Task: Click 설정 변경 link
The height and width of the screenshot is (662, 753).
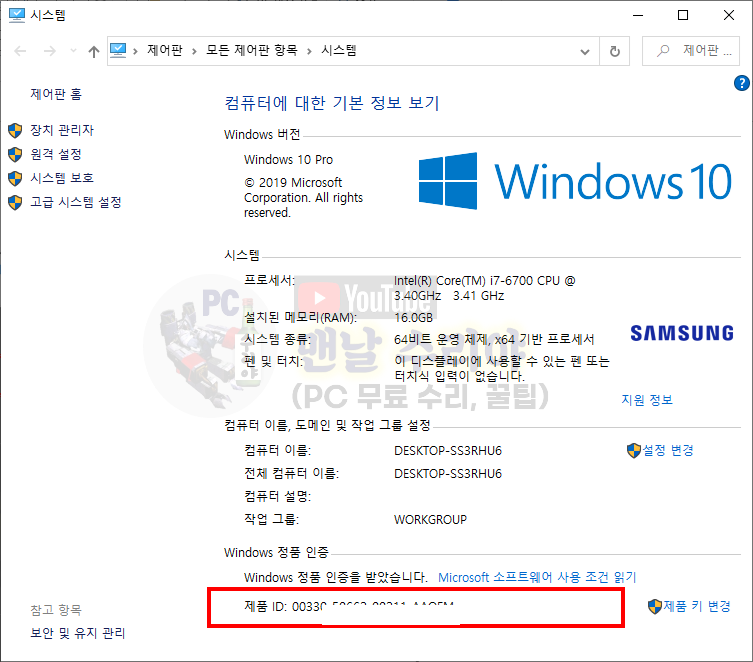Action: click(x=668, y=450)
